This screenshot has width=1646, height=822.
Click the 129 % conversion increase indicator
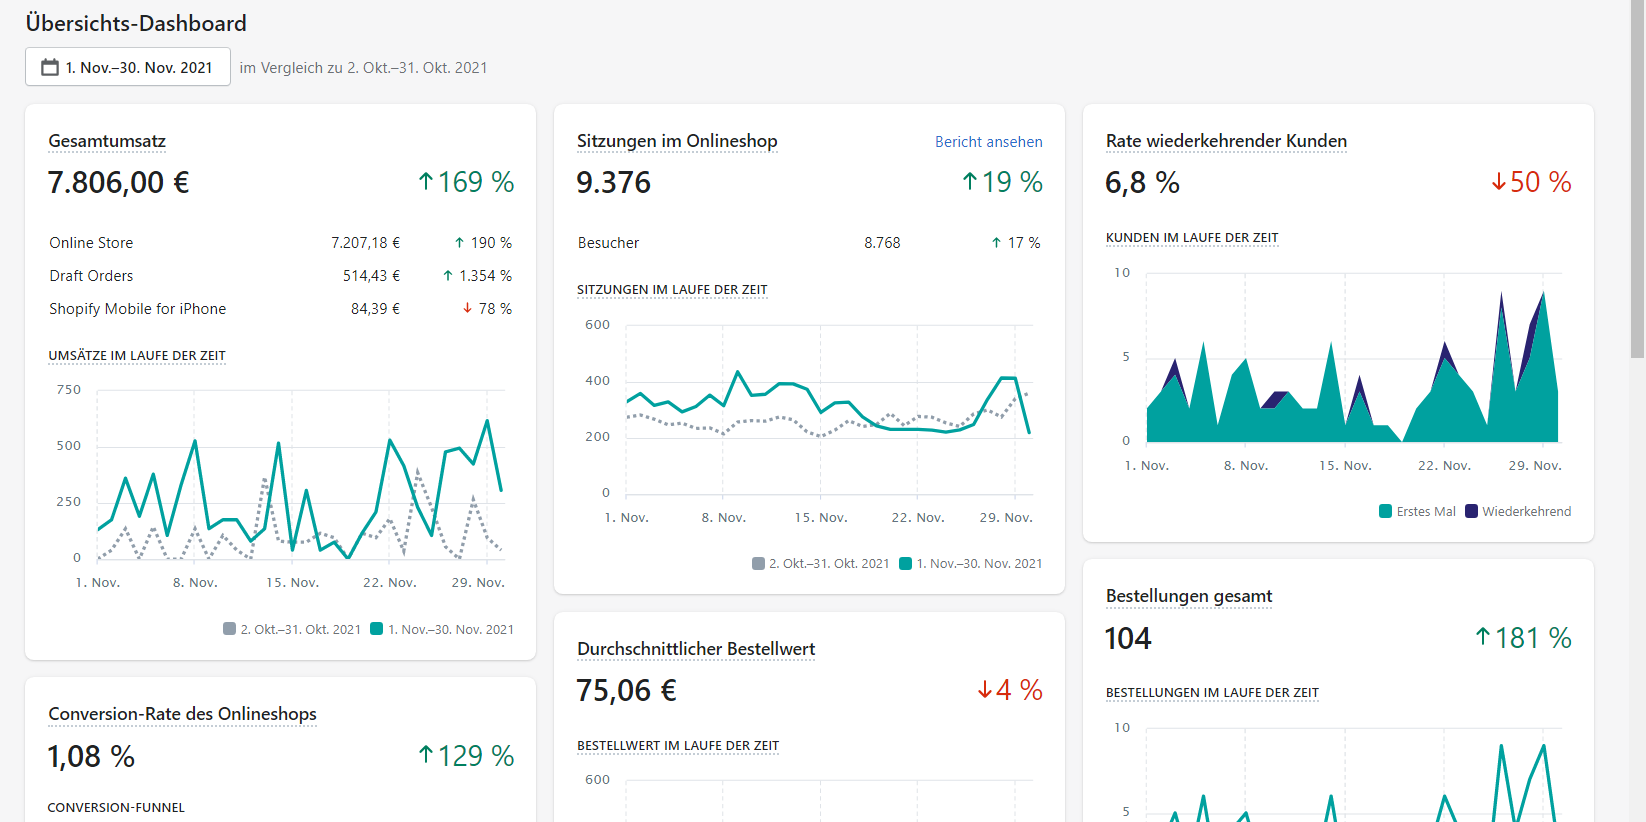466,756
